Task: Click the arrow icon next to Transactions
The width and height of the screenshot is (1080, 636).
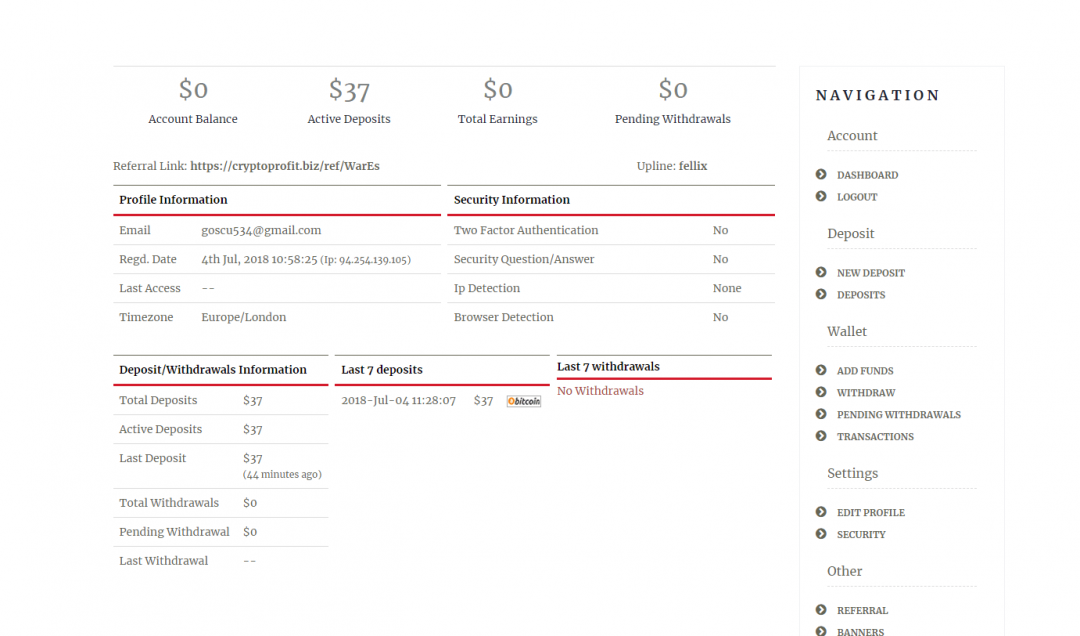Action: [x=821, y=436]
